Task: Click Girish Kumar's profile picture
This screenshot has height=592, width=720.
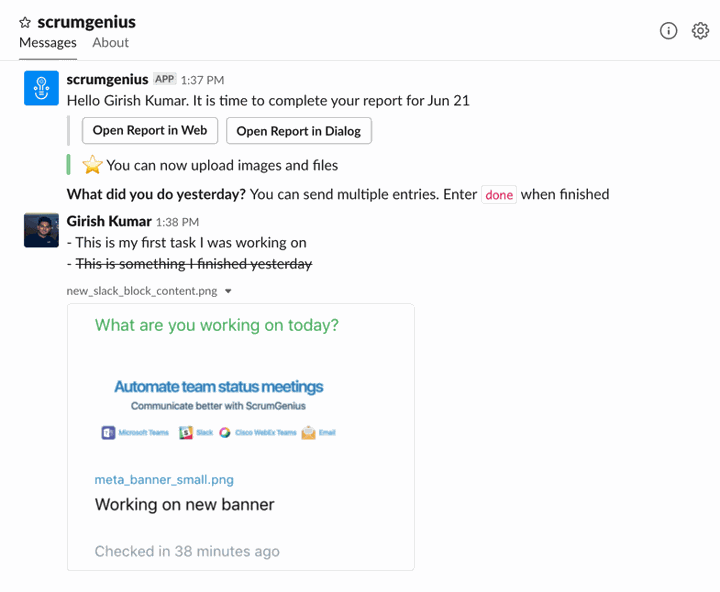Action: 41,230
